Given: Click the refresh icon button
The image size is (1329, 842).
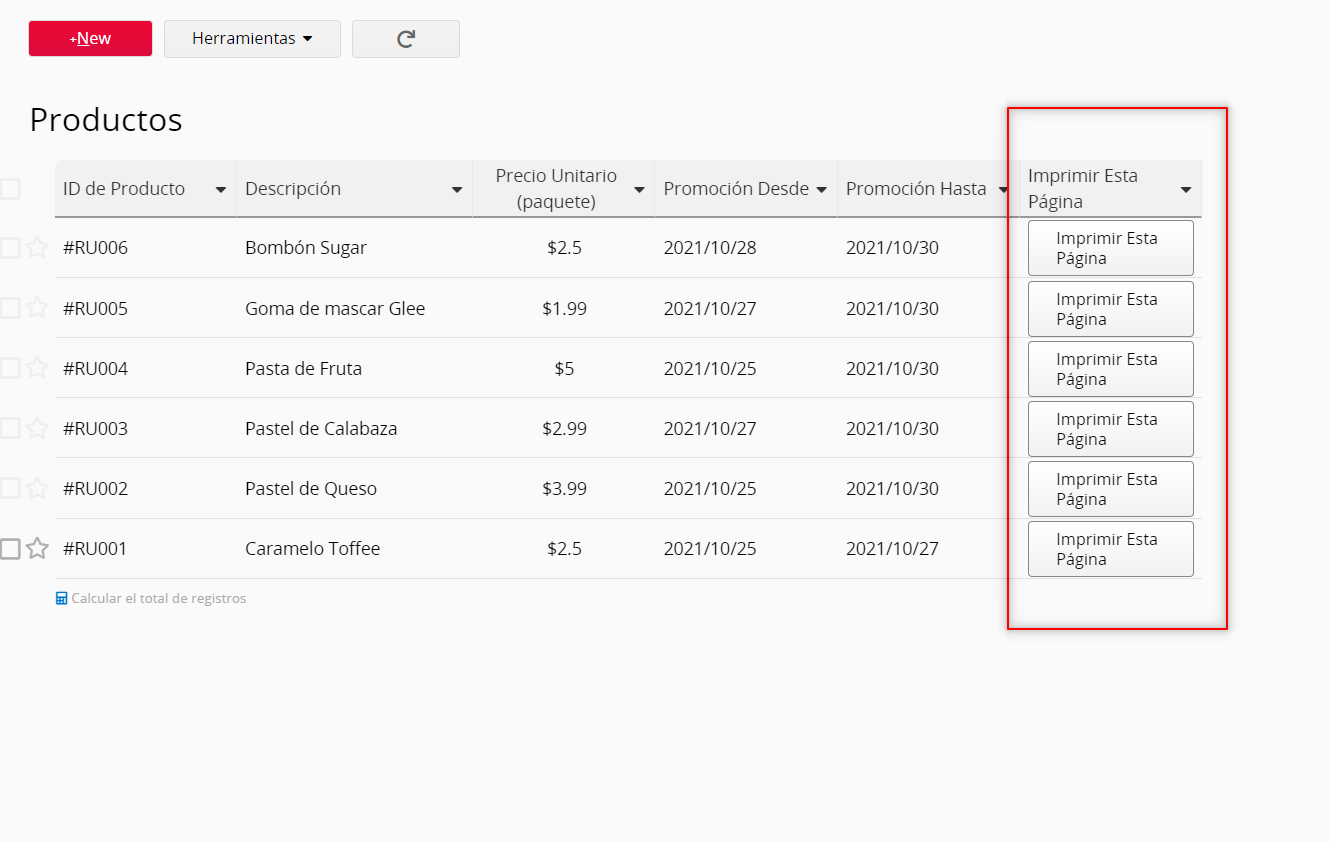Looking at the screenshot, I should point(405,39).
